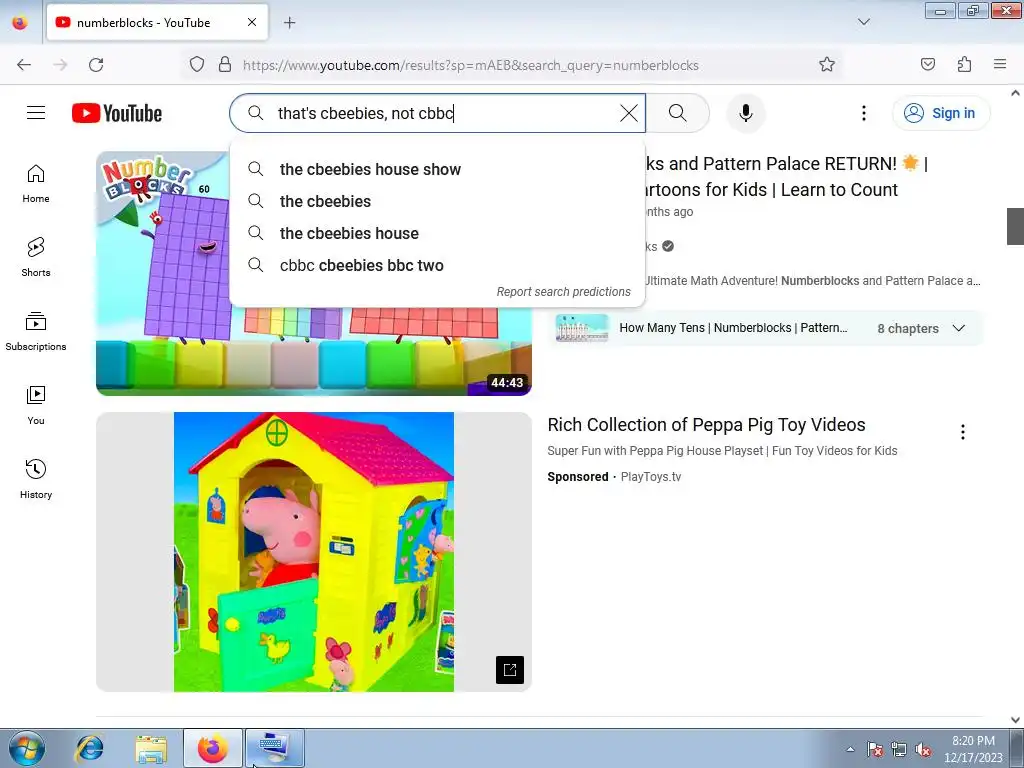Screen dimensions: 1024x768
Task: Click muted volume tray icon
Action: [923, 749]
